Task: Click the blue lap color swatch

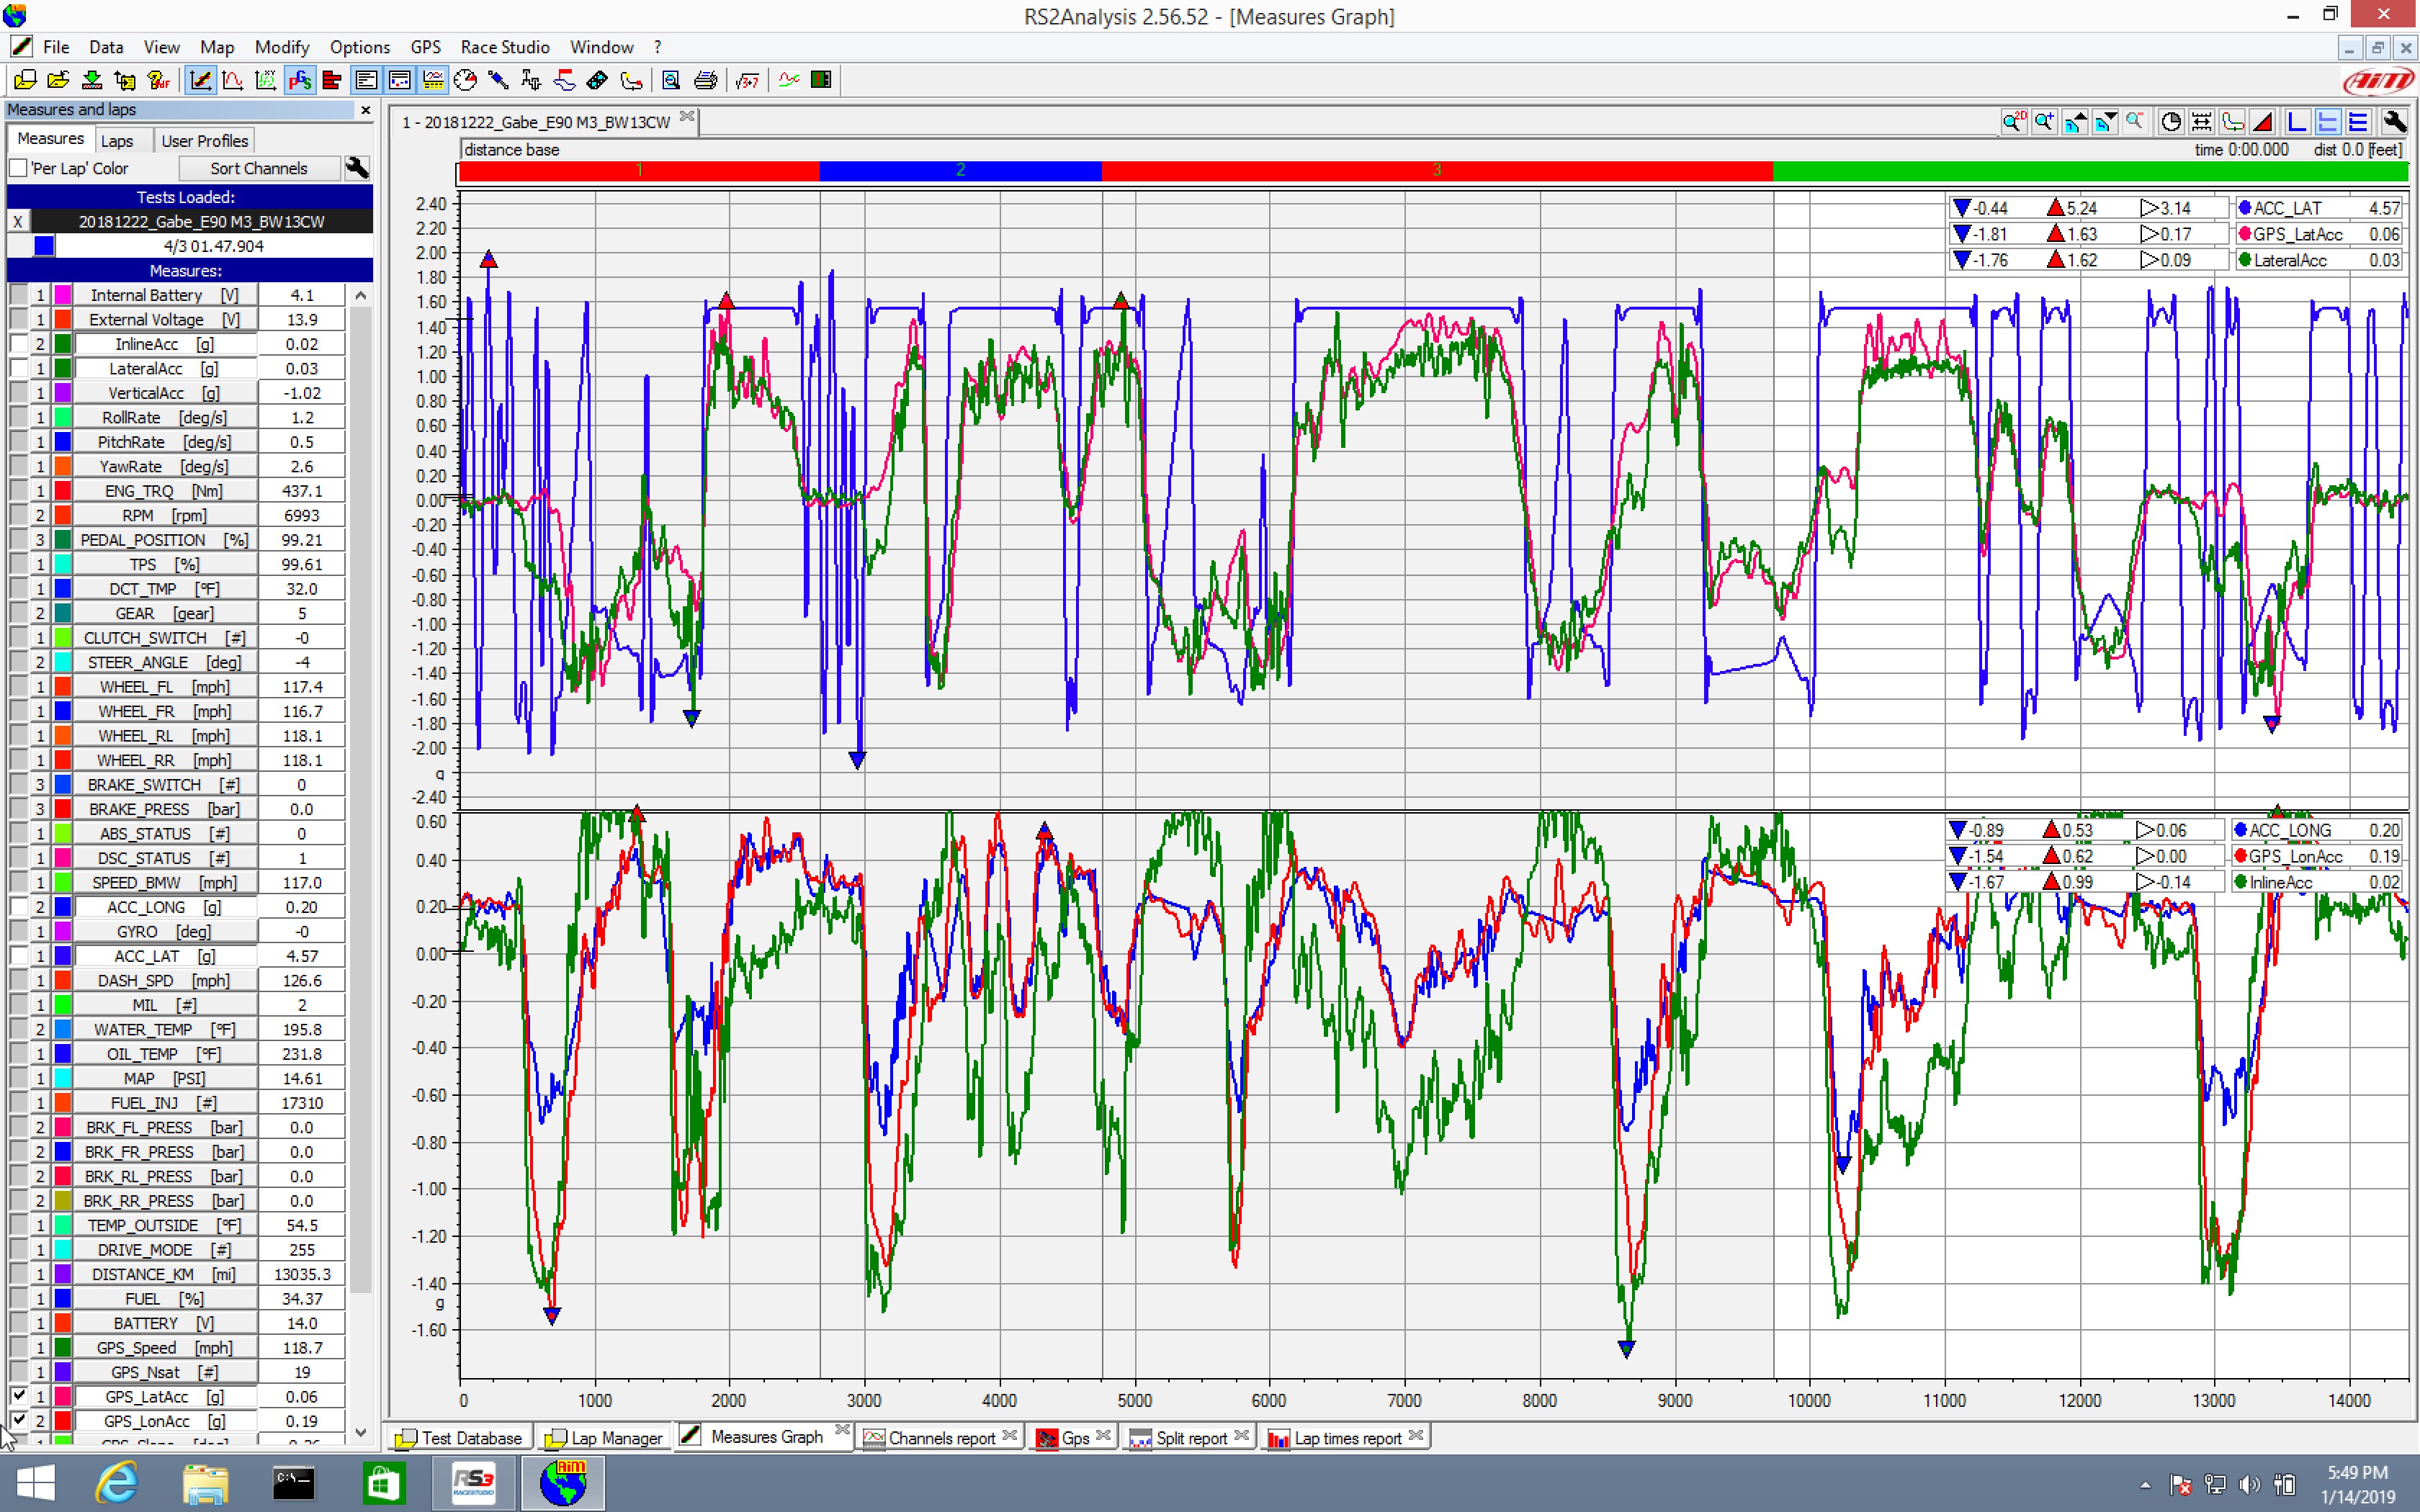Action: click(43, 245)
